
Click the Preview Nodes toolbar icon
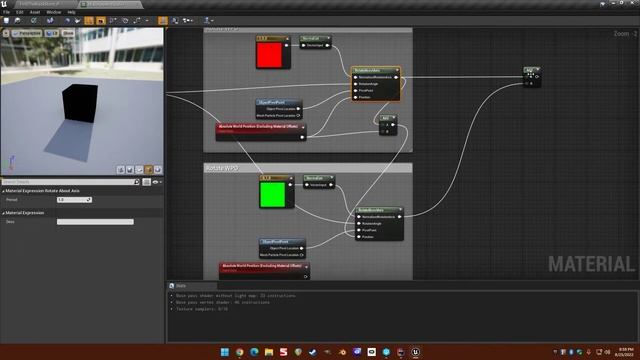188,20
